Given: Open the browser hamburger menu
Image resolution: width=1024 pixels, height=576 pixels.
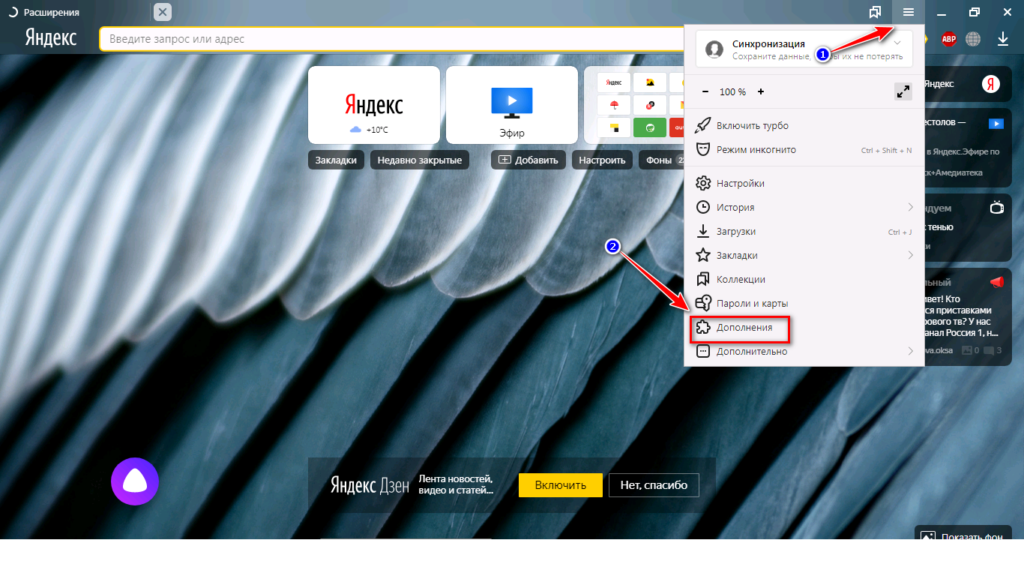Looking at the screenshot, I should [908, 12].
